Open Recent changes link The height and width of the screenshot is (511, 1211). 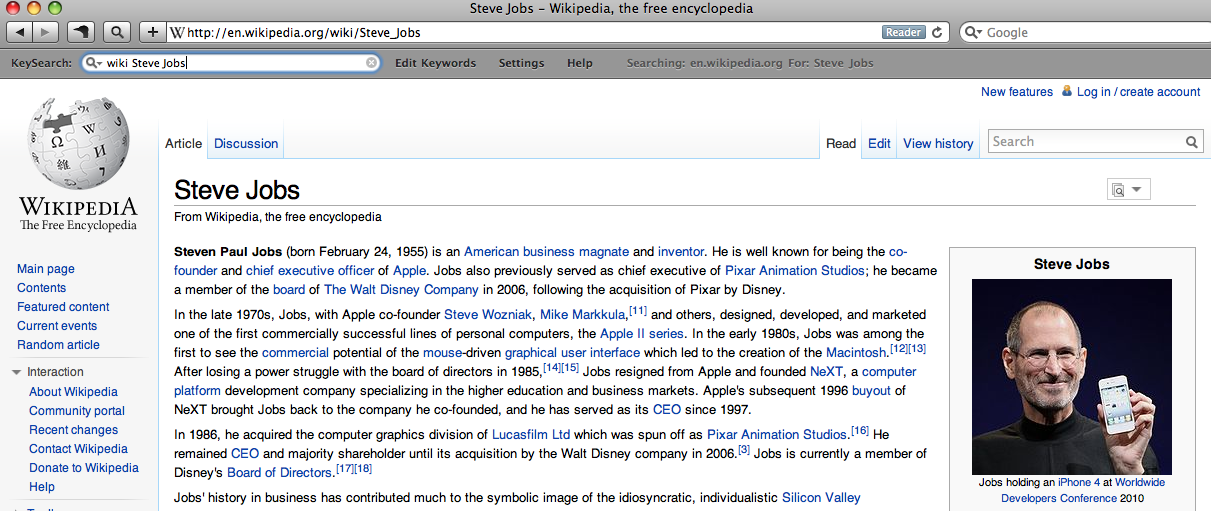(x=74, y=430)
